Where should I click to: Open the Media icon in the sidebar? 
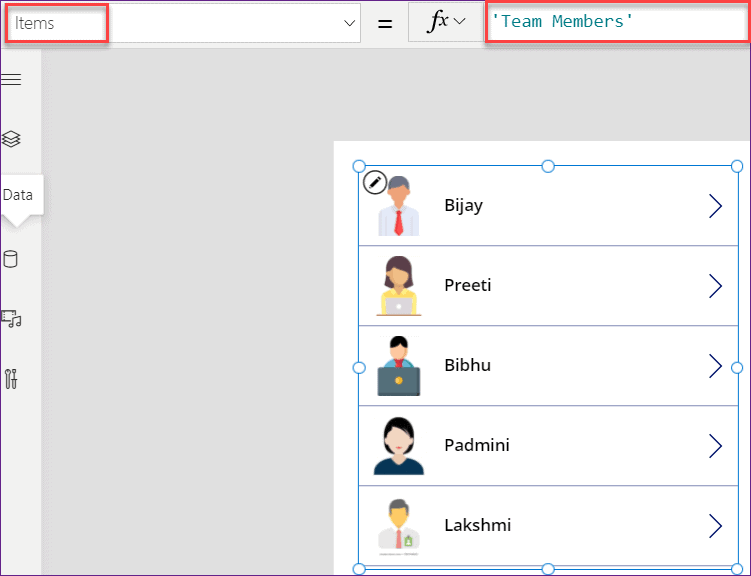(11, 319)
